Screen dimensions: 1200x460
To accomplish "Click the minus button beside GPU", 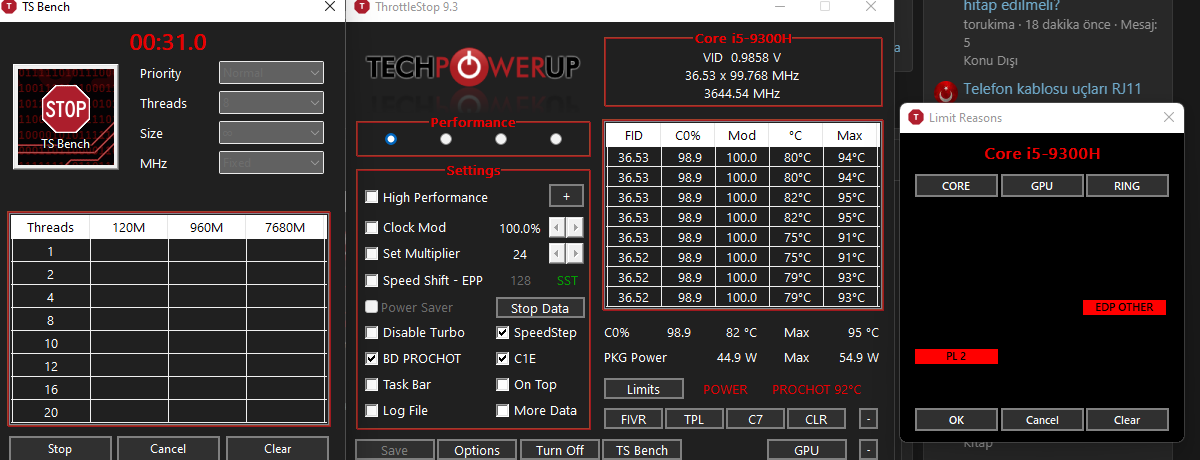I will (869, 450).
